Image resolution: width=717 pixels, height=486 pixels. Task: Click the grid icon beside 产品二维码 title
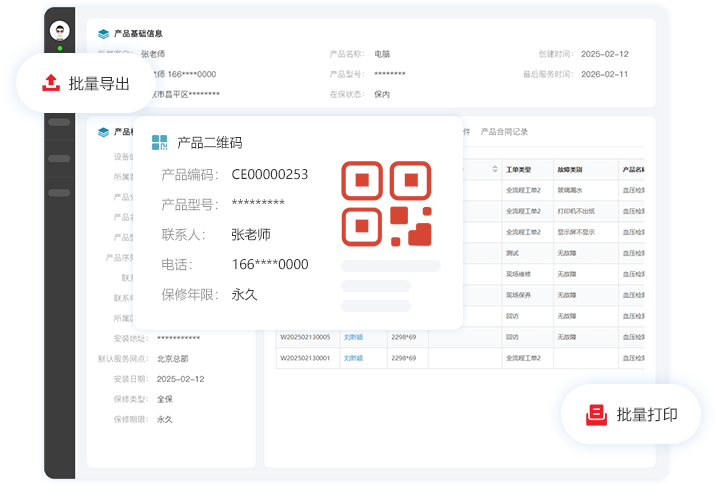[x=160, y=143]
